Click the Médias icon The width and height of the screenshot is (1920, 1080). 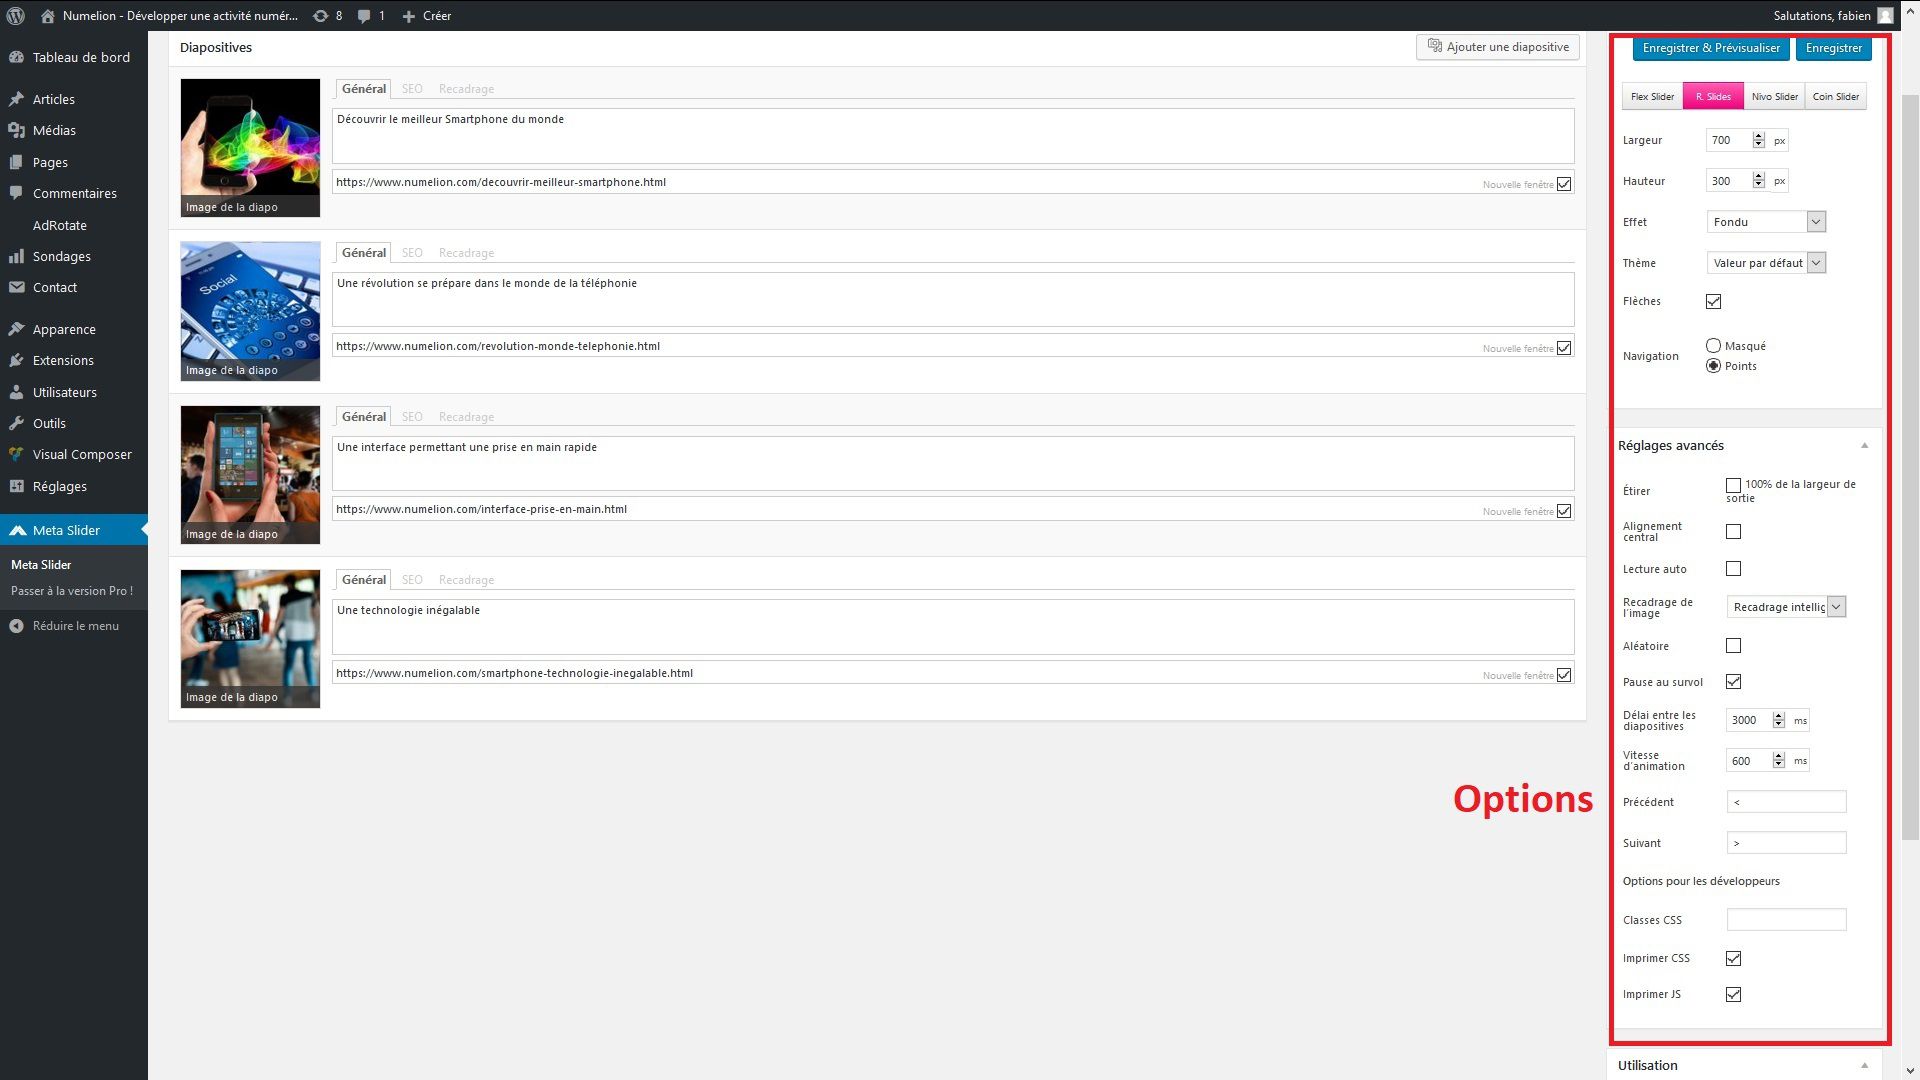click(x=16, y=130)
